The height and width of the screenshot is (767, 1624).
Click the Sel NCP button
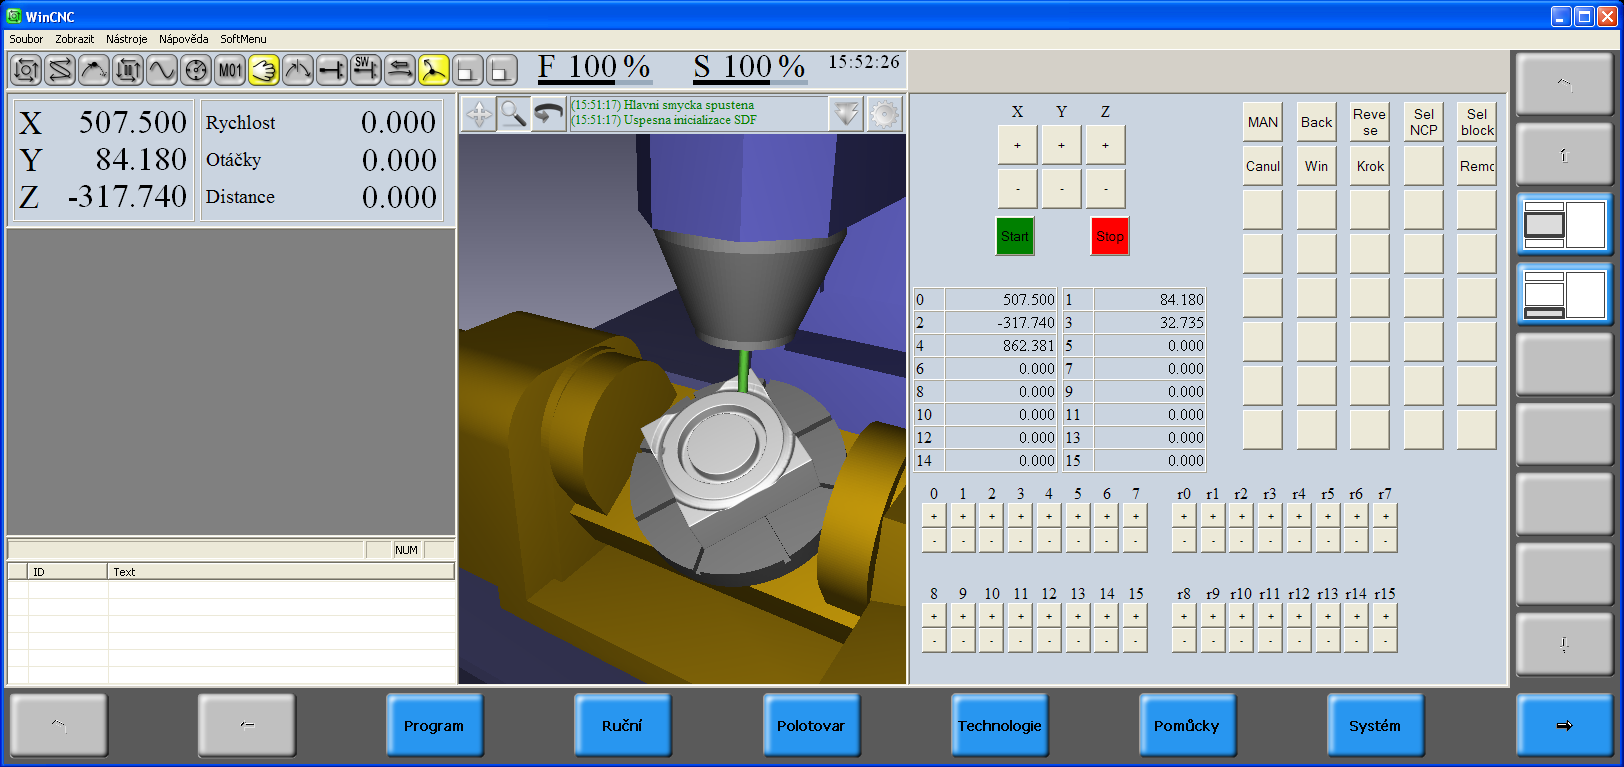(1424, 122)
